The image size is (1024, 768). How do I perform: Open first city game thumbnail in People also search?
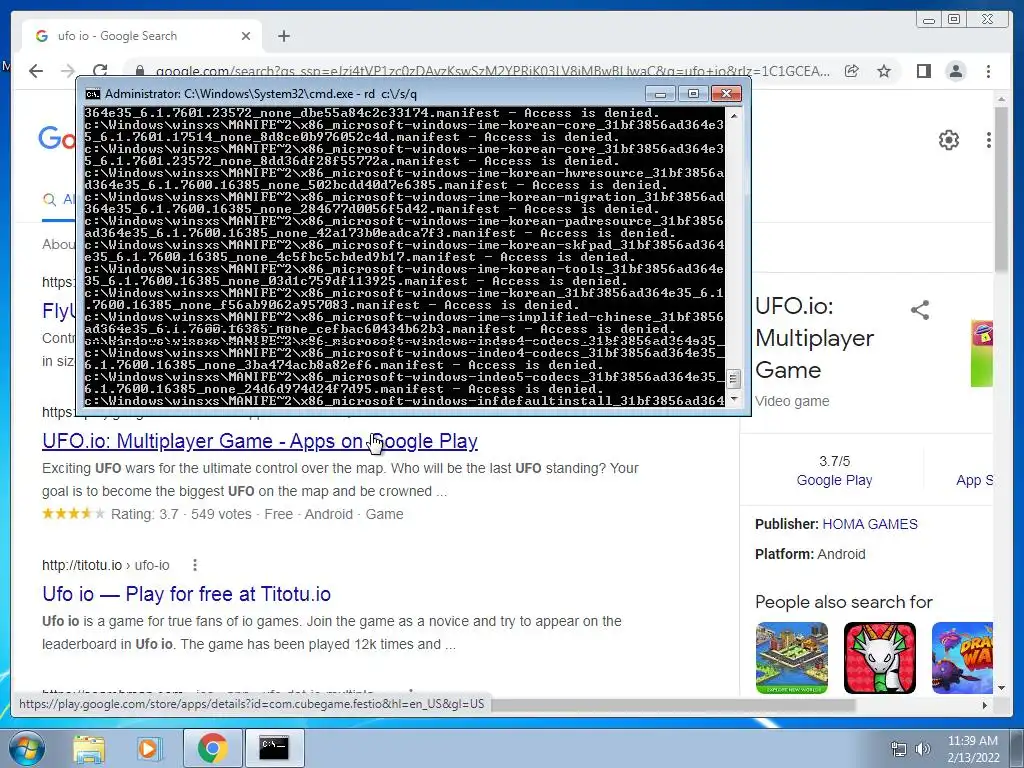(792, 658)
